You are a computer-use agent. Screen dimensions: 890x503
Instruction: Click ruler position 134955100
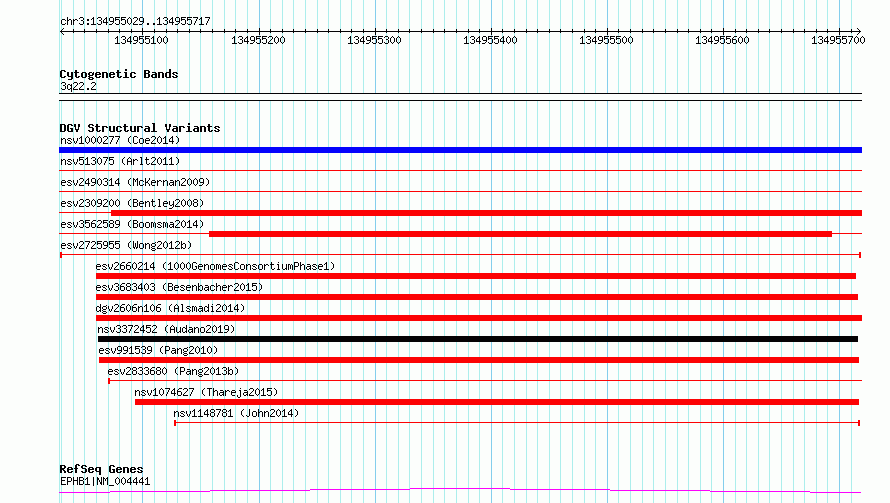(x=141, y=40)
